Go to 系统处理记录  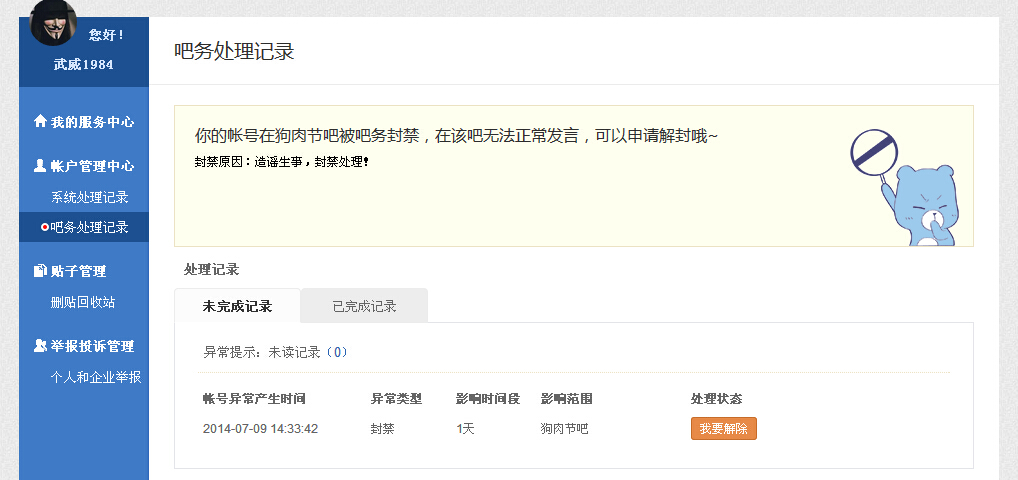[90, 197]
